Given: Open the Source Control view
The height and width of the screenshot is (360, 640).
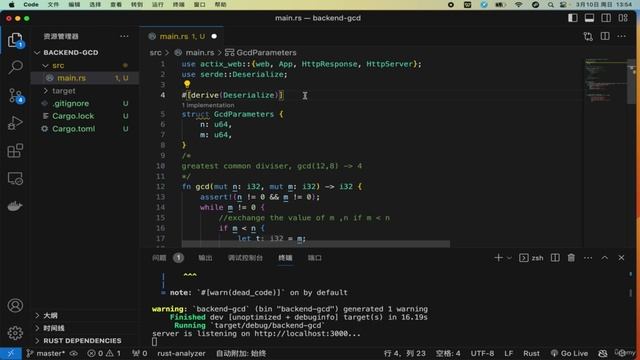Looking at the screenshot, I should pyautogui.click(x=16, y=96).
